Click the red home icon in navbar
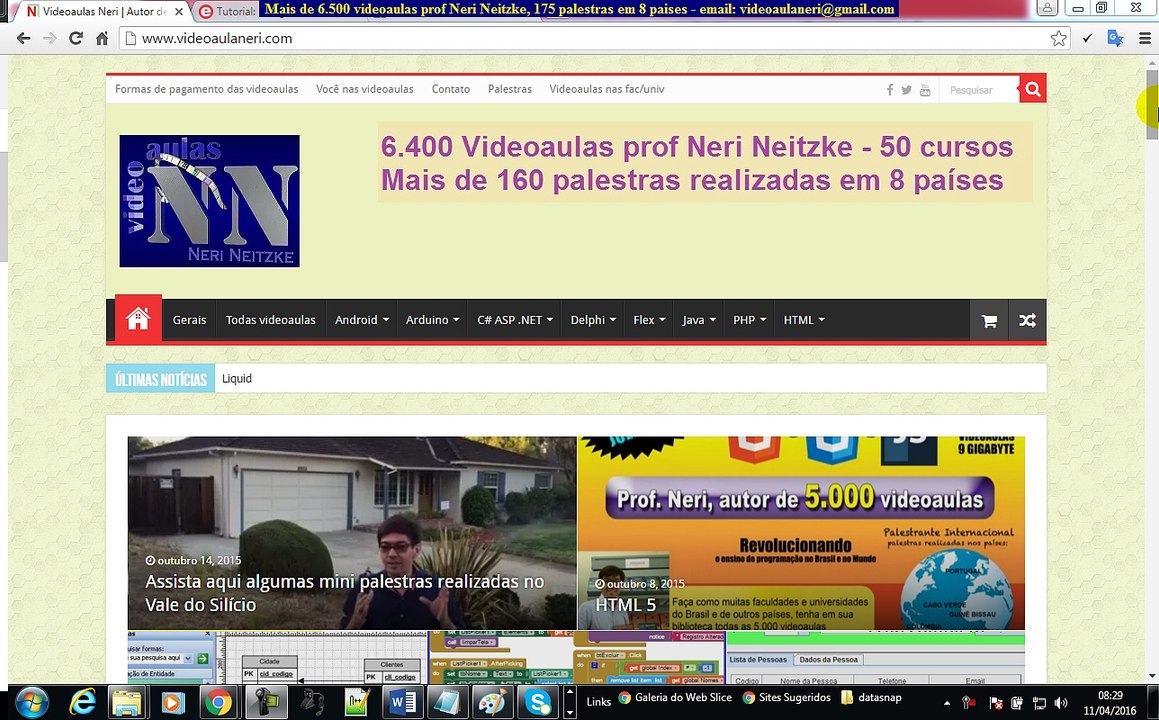 [138, 319]
